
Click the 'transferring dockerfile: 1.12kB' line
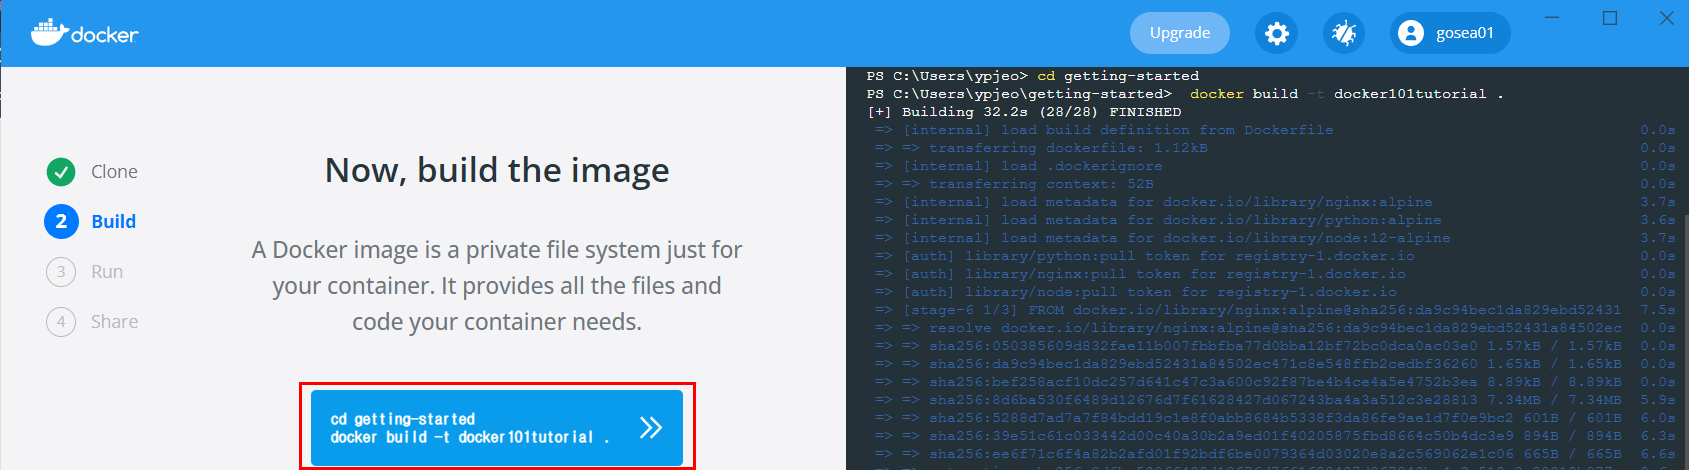coord(1275,148)
